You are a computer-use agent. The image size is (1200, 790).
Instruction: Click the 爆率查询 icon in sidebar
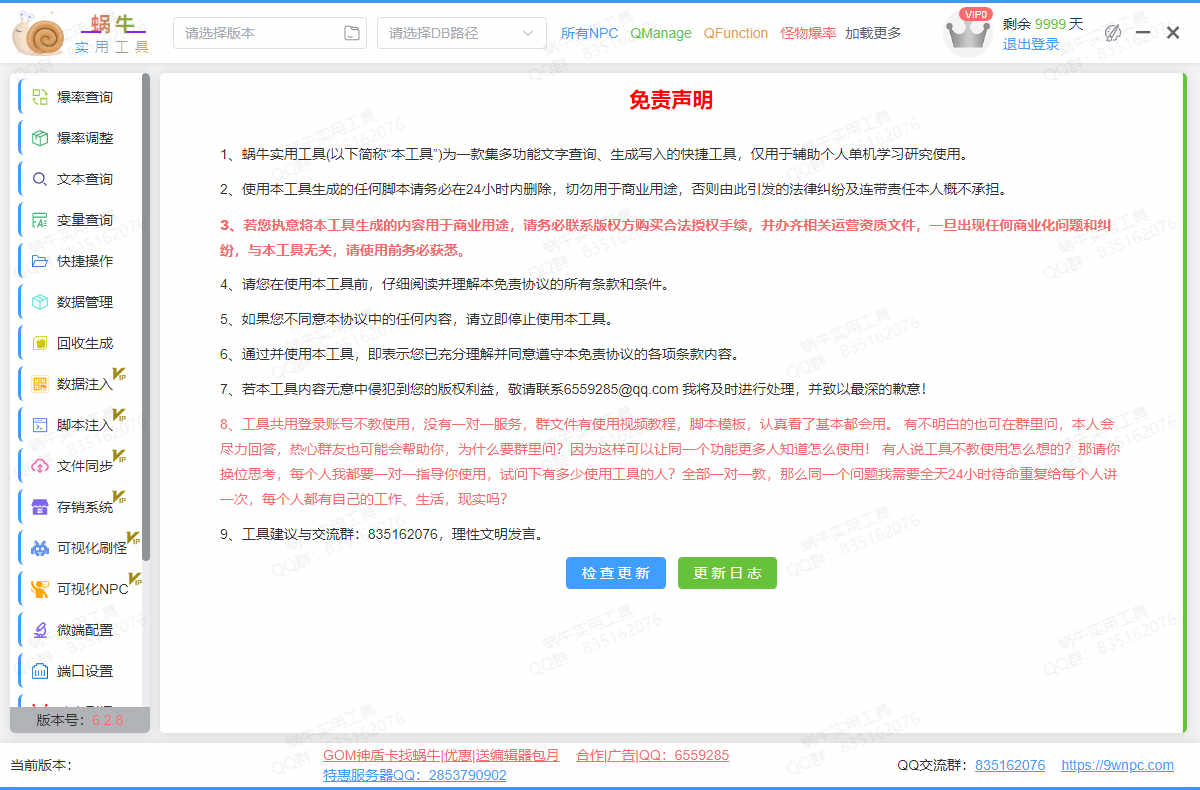click(40, 97)
